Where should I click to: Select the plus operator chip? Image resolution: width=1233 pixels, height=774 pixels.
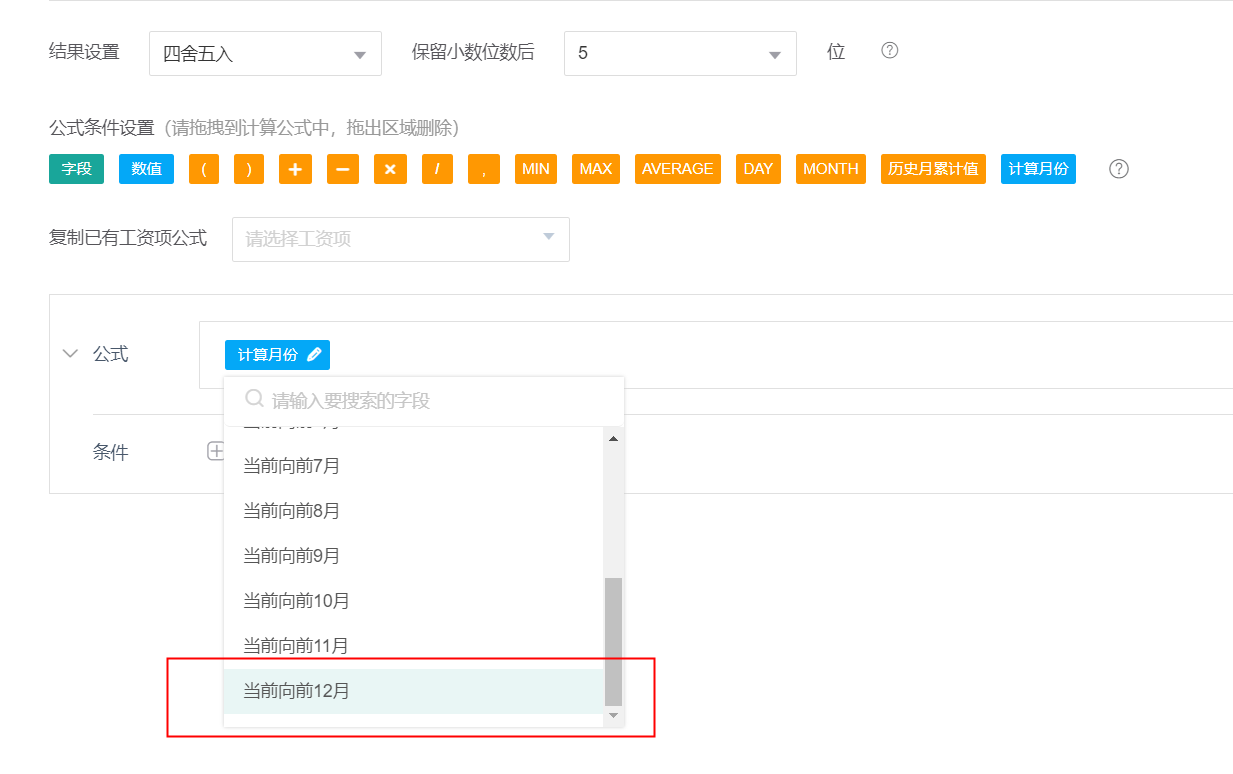tap(294, 169)
